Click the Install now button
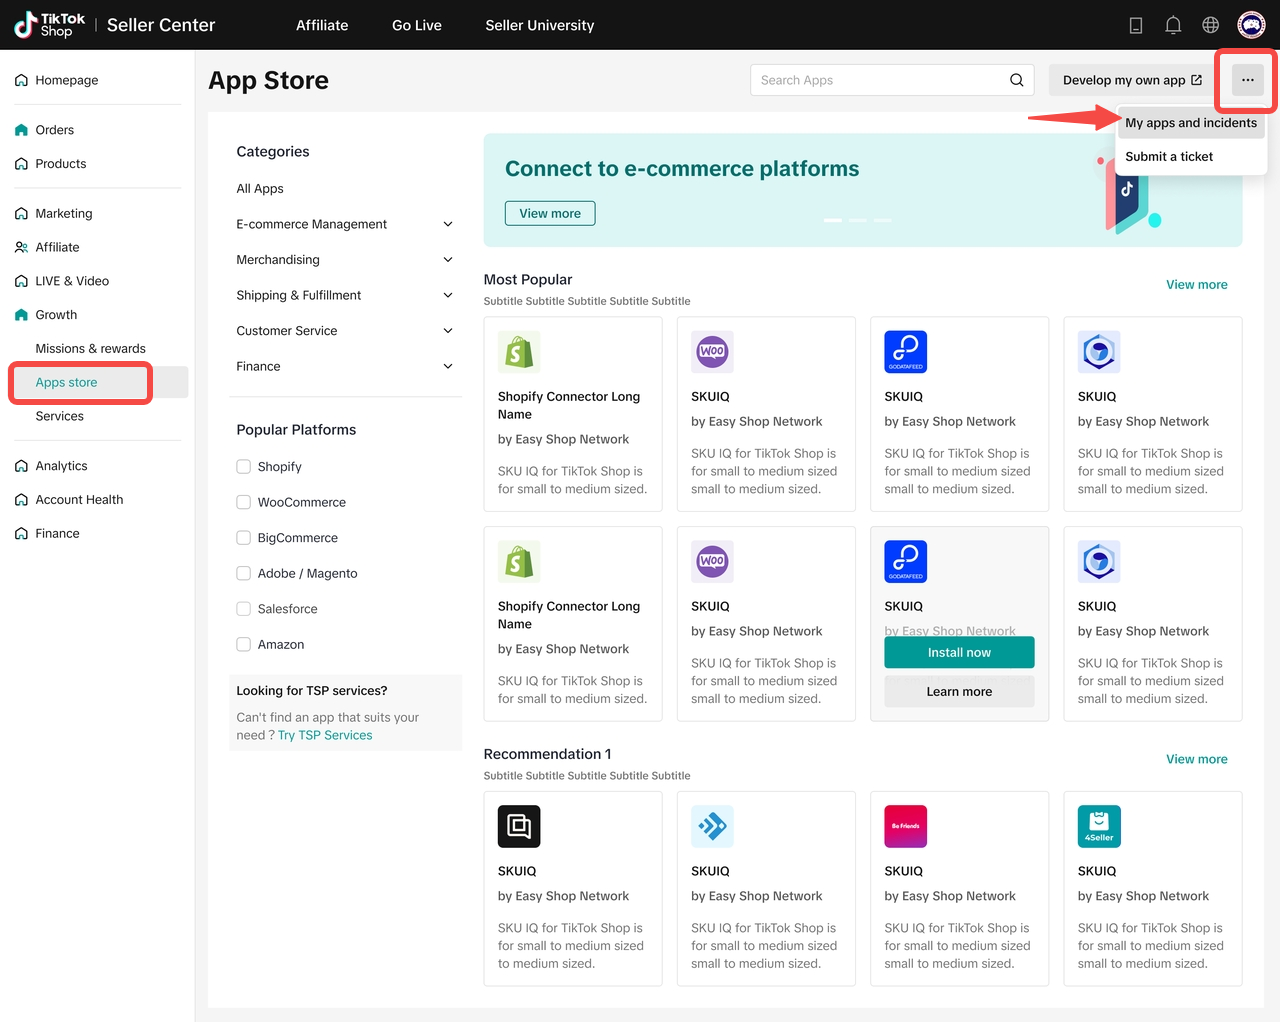The image size is (1280, 1022). click(x=958, y=653)
